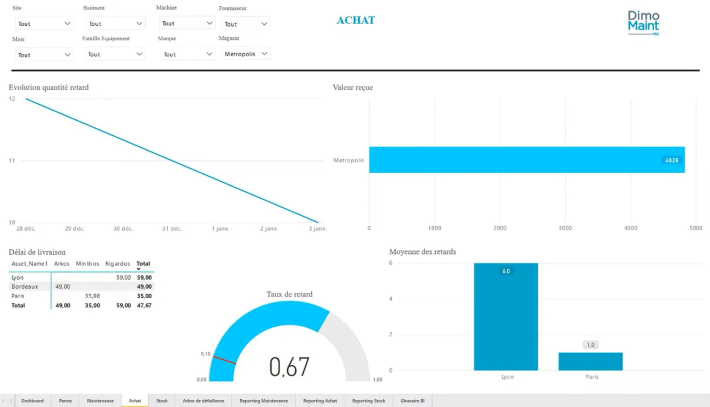Sort by the Total column header
Viewport: 710px width, 407px height.
143,263
